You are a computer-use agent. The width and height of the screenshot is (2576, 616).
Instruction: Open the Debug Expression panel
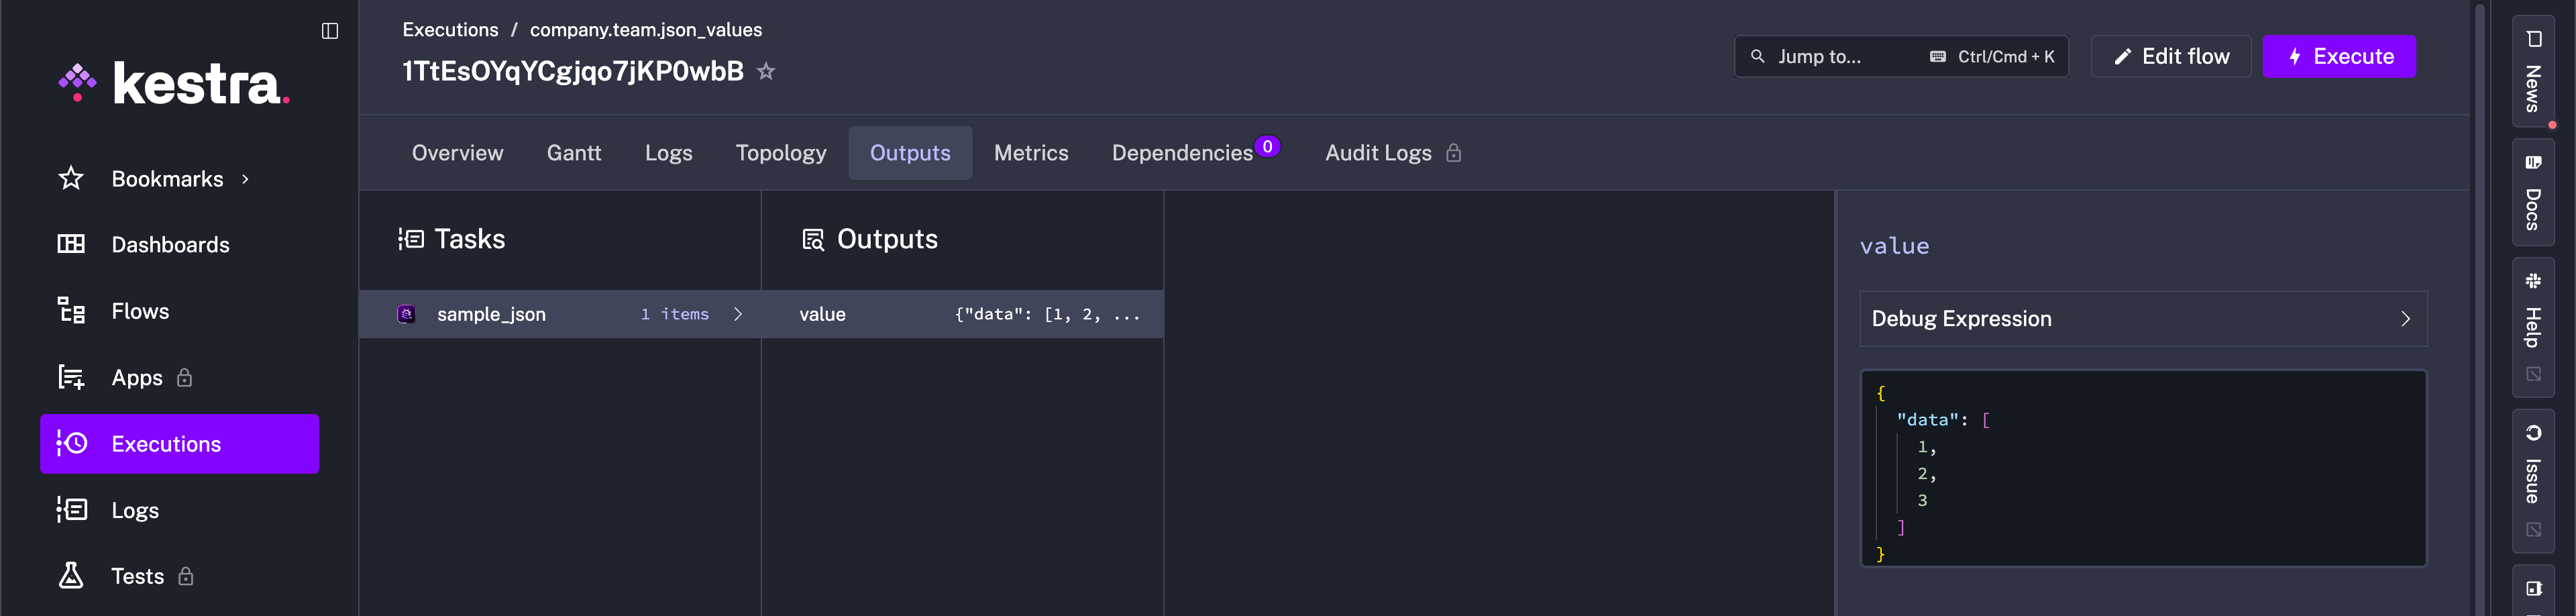[x=2141, y=318]
